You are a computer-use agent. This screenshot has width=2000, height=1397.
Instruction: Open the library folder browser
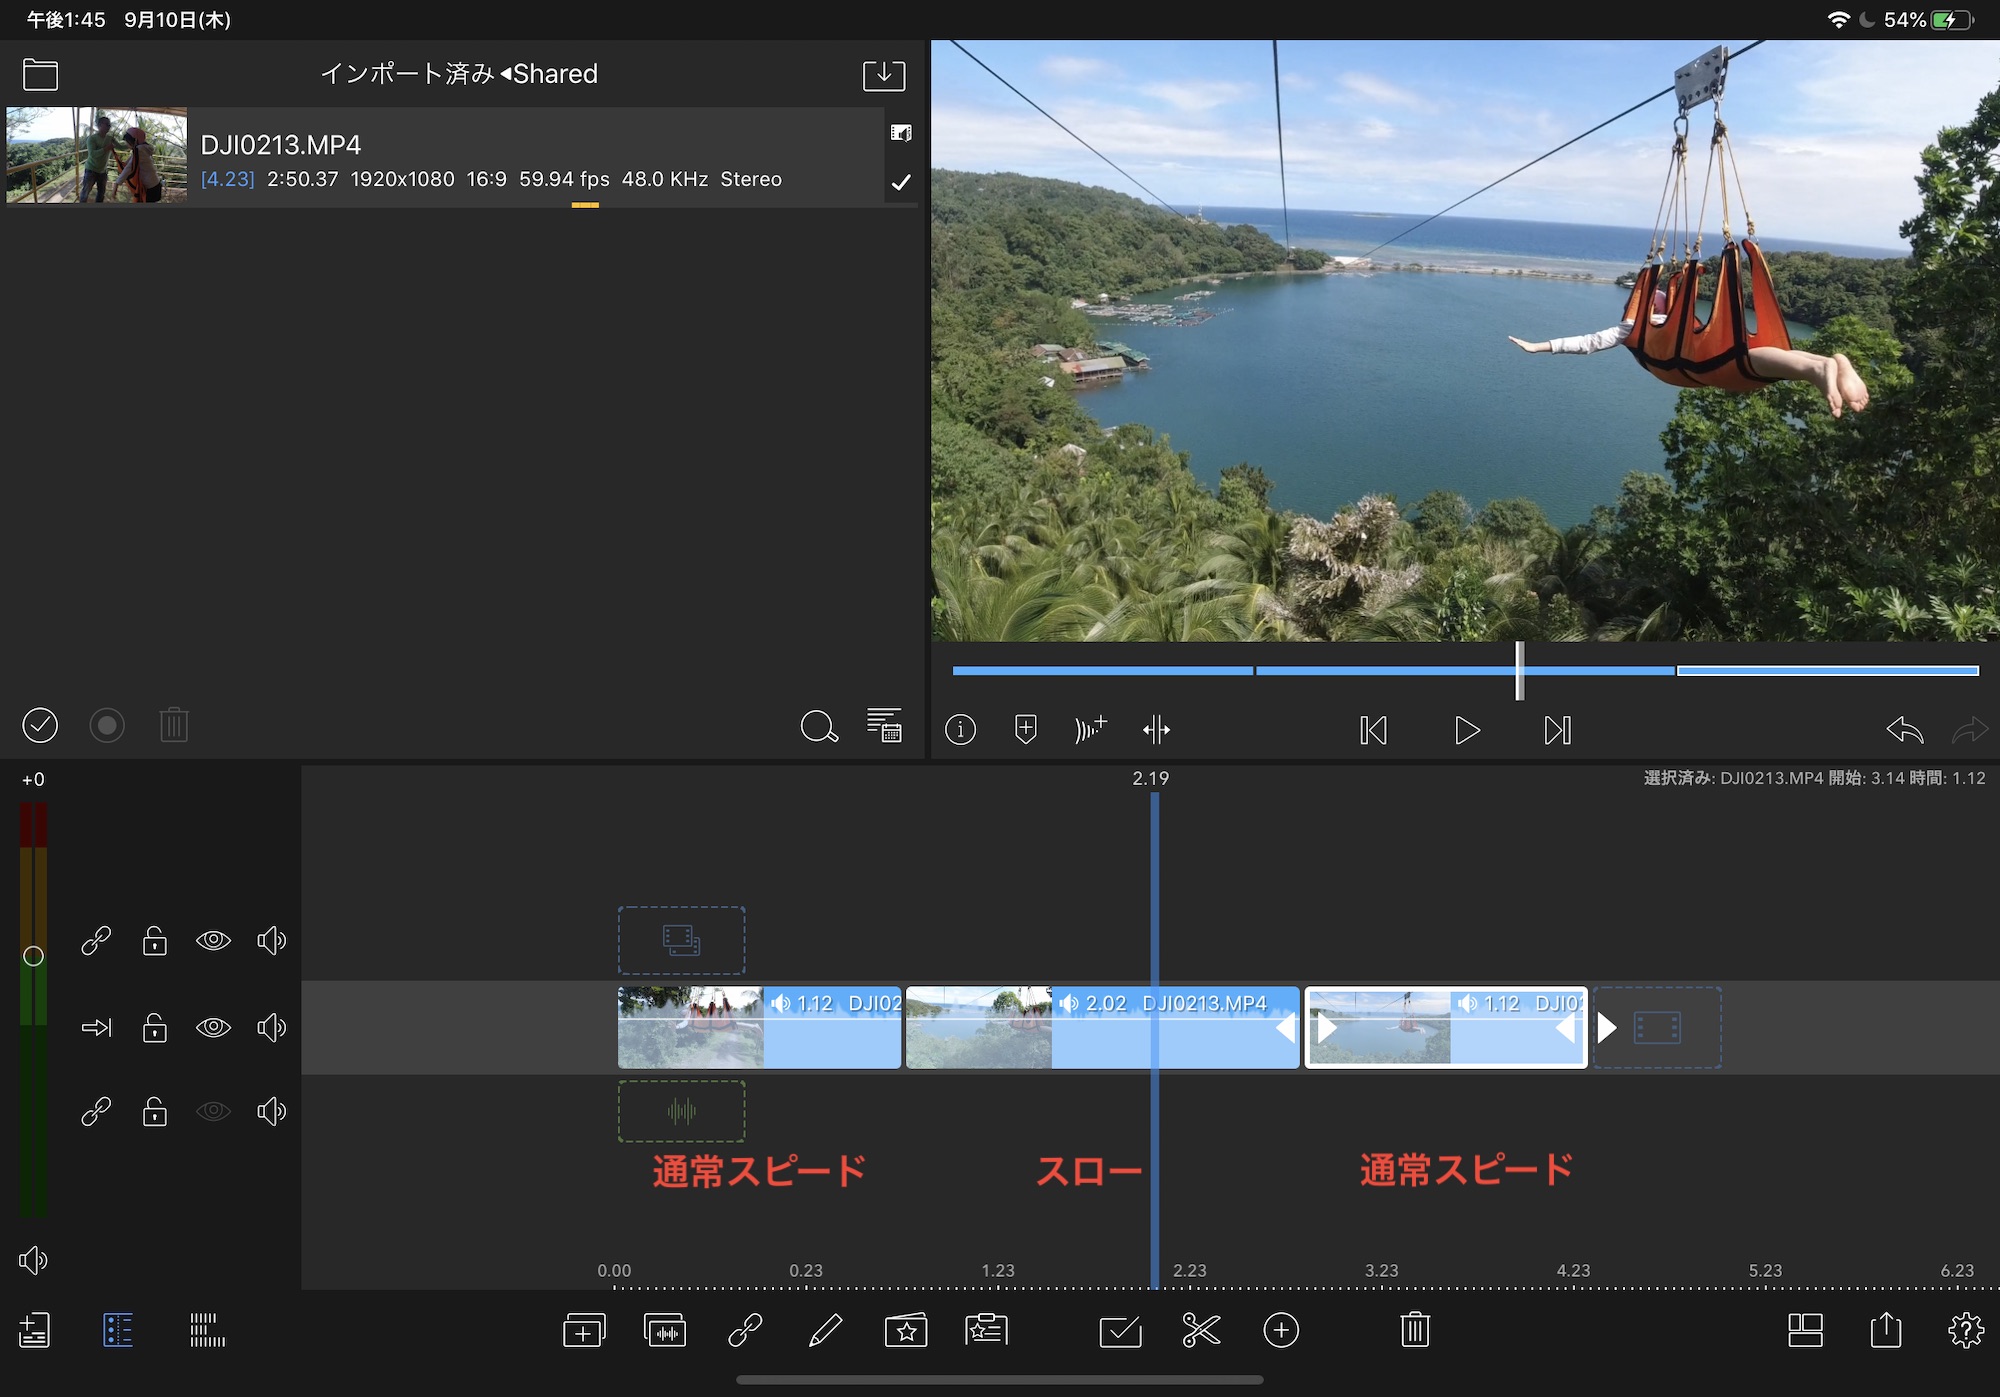pos(40,75)
